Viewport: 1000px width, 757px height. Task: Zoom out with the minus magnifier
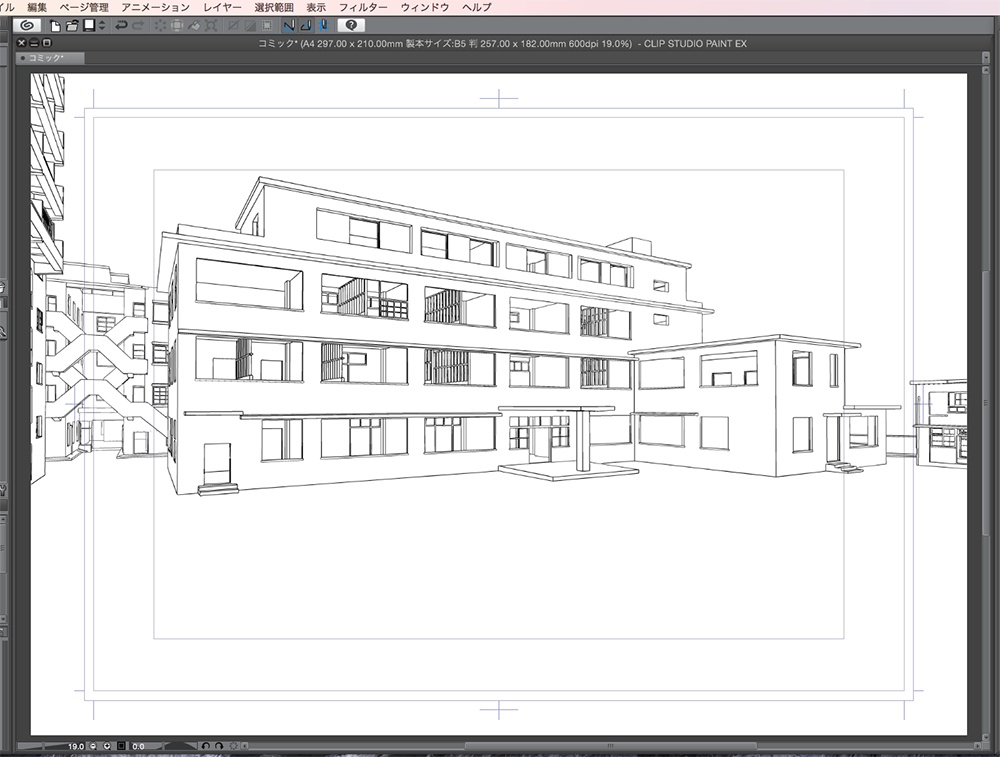[93, 746]
